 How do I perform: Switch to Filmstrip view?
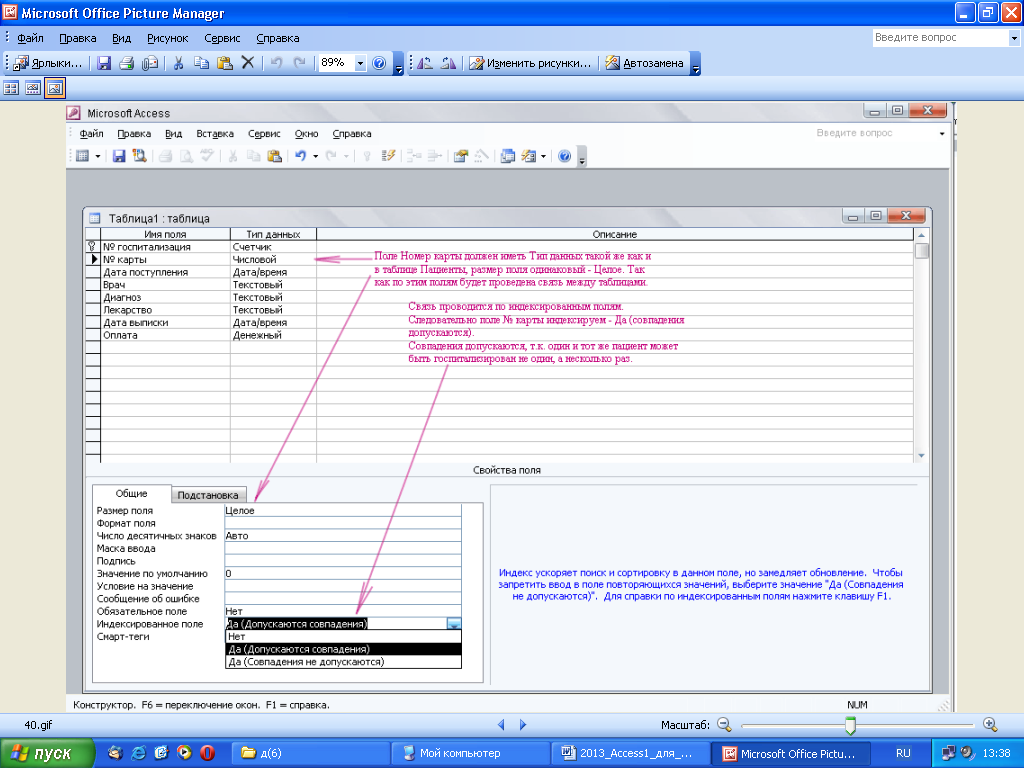click(x=33, y=88)
